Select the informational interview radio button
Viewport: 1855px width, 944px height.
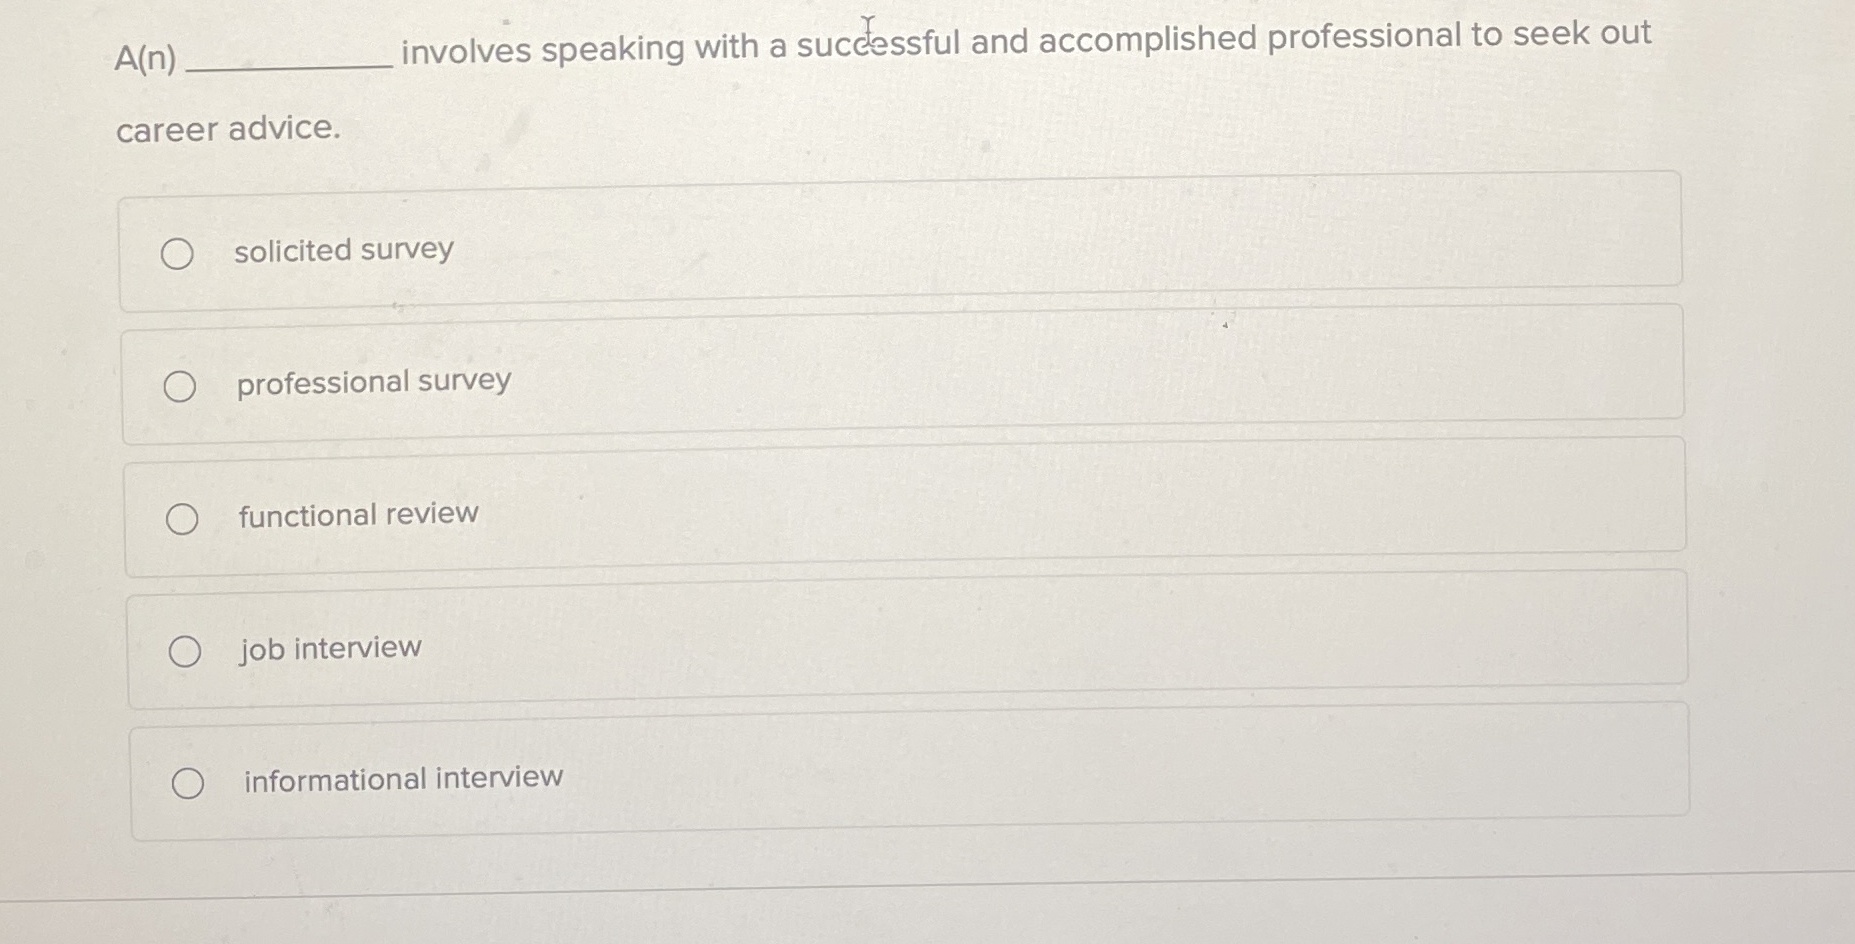pos(188,781)
